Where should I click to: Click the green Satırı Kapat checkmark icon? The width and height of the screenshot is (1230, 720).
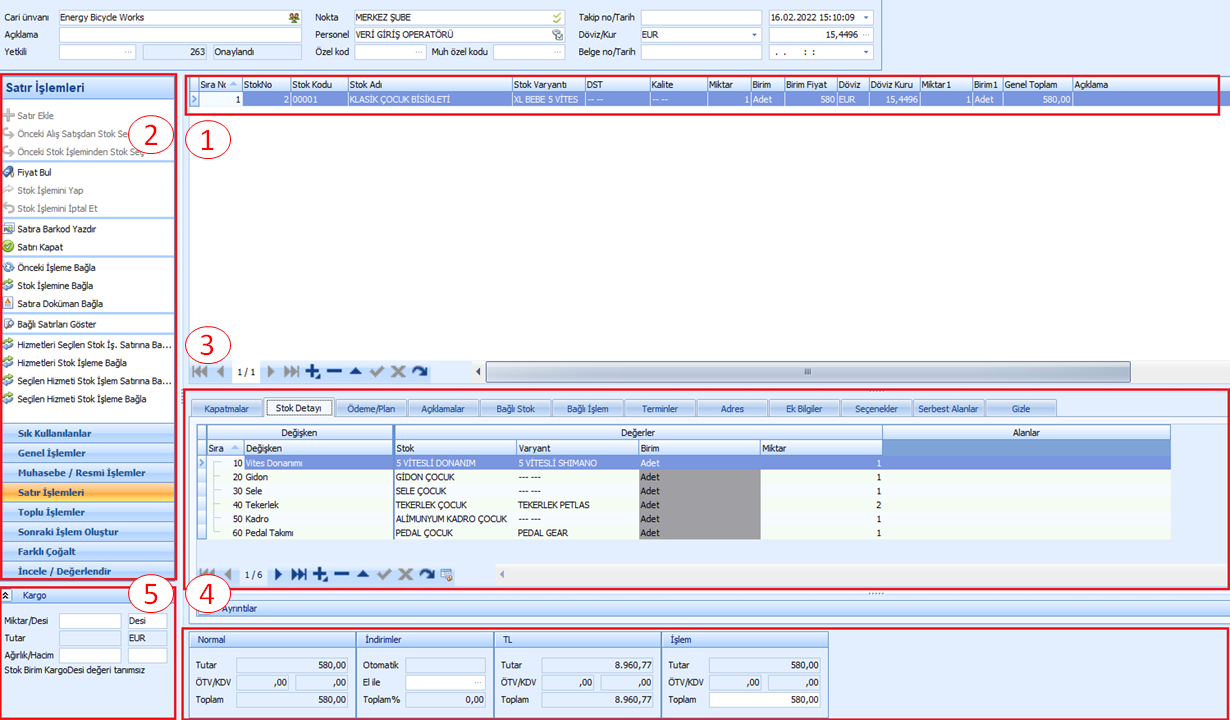click(x=9, y=247)
